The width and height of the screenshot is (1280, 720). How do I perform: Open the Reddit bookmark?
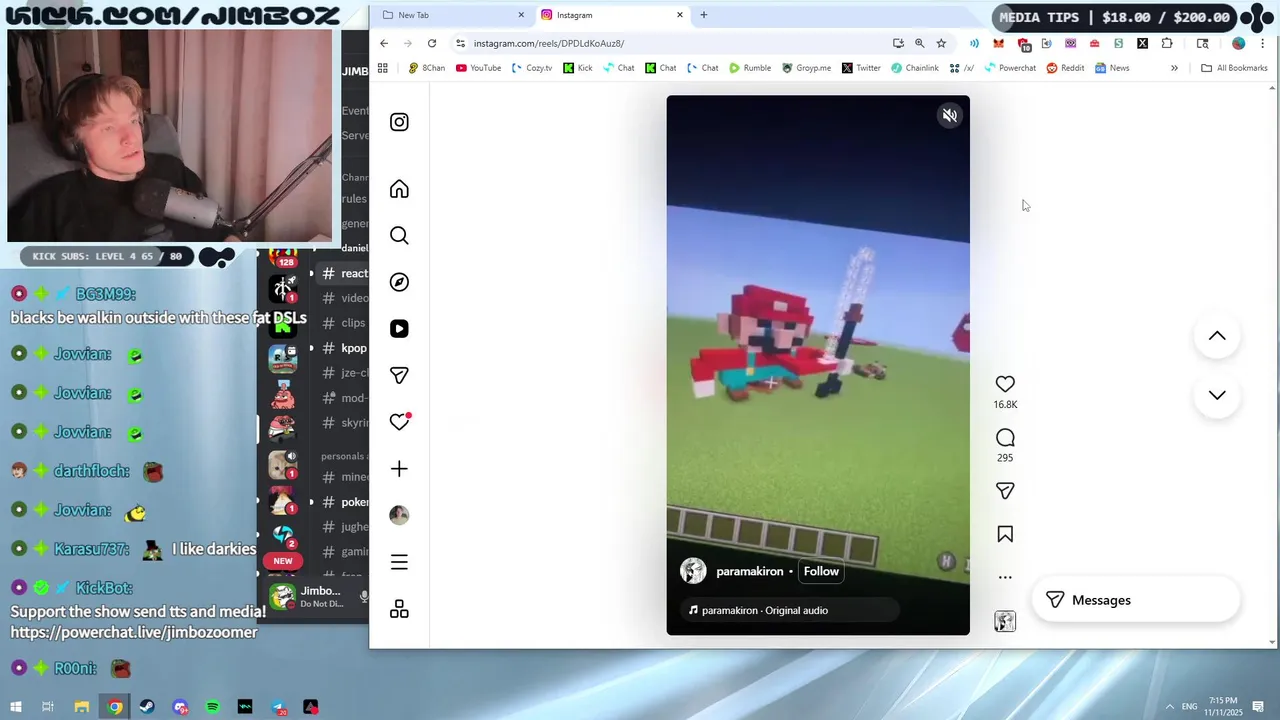click(x=1065, y=68)
